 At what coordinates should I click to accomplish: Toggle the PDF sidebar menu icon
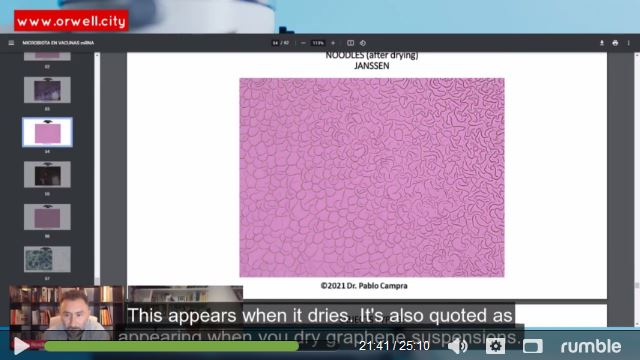[x=11, y=43]
